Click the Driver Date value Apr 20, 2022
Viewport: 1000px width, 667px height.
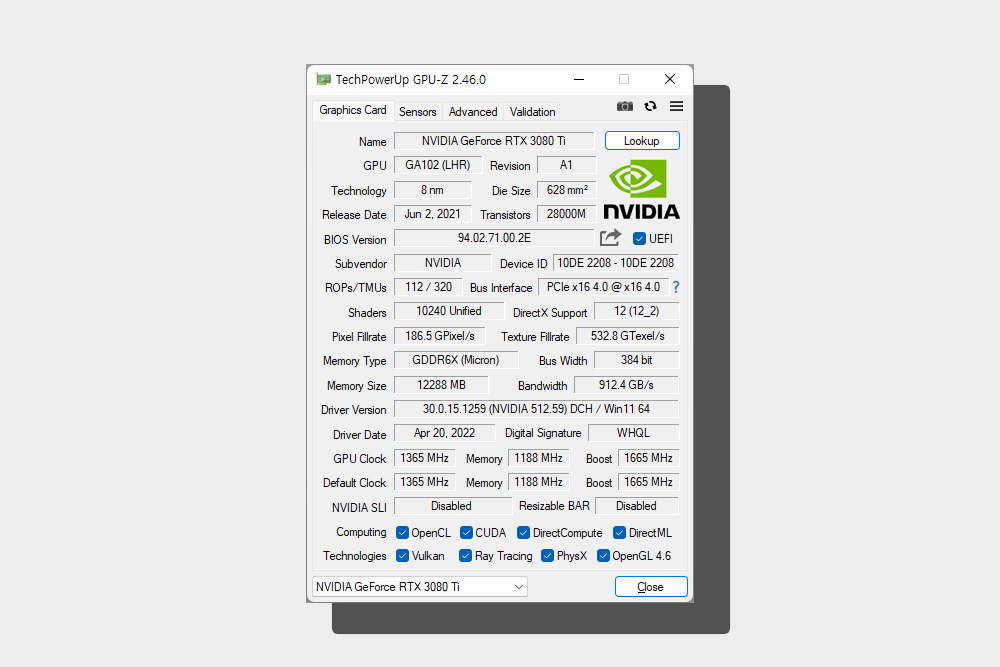445,433
